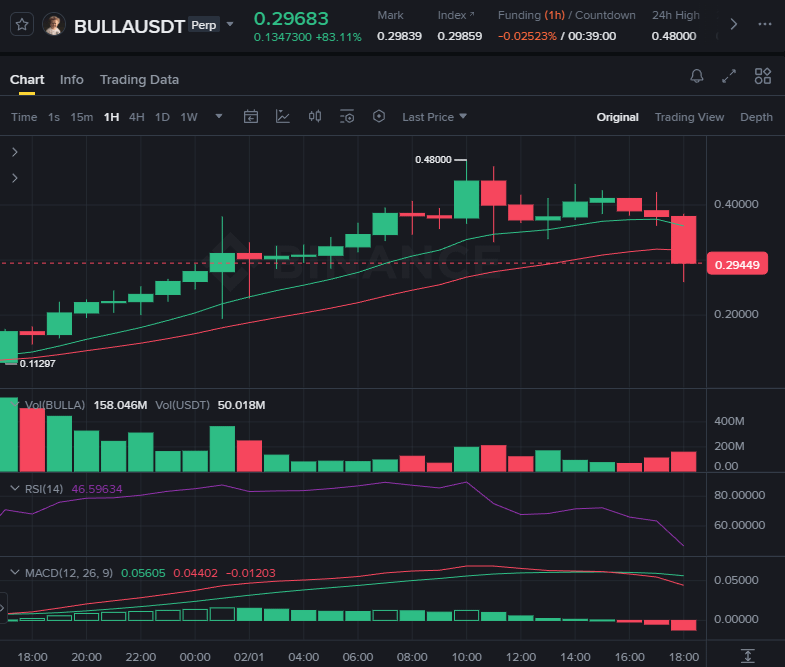This screenshot has height=667, width=785.
Task: Switch to the Info tab
Action: pyautogui.click(x=72, y=80)
